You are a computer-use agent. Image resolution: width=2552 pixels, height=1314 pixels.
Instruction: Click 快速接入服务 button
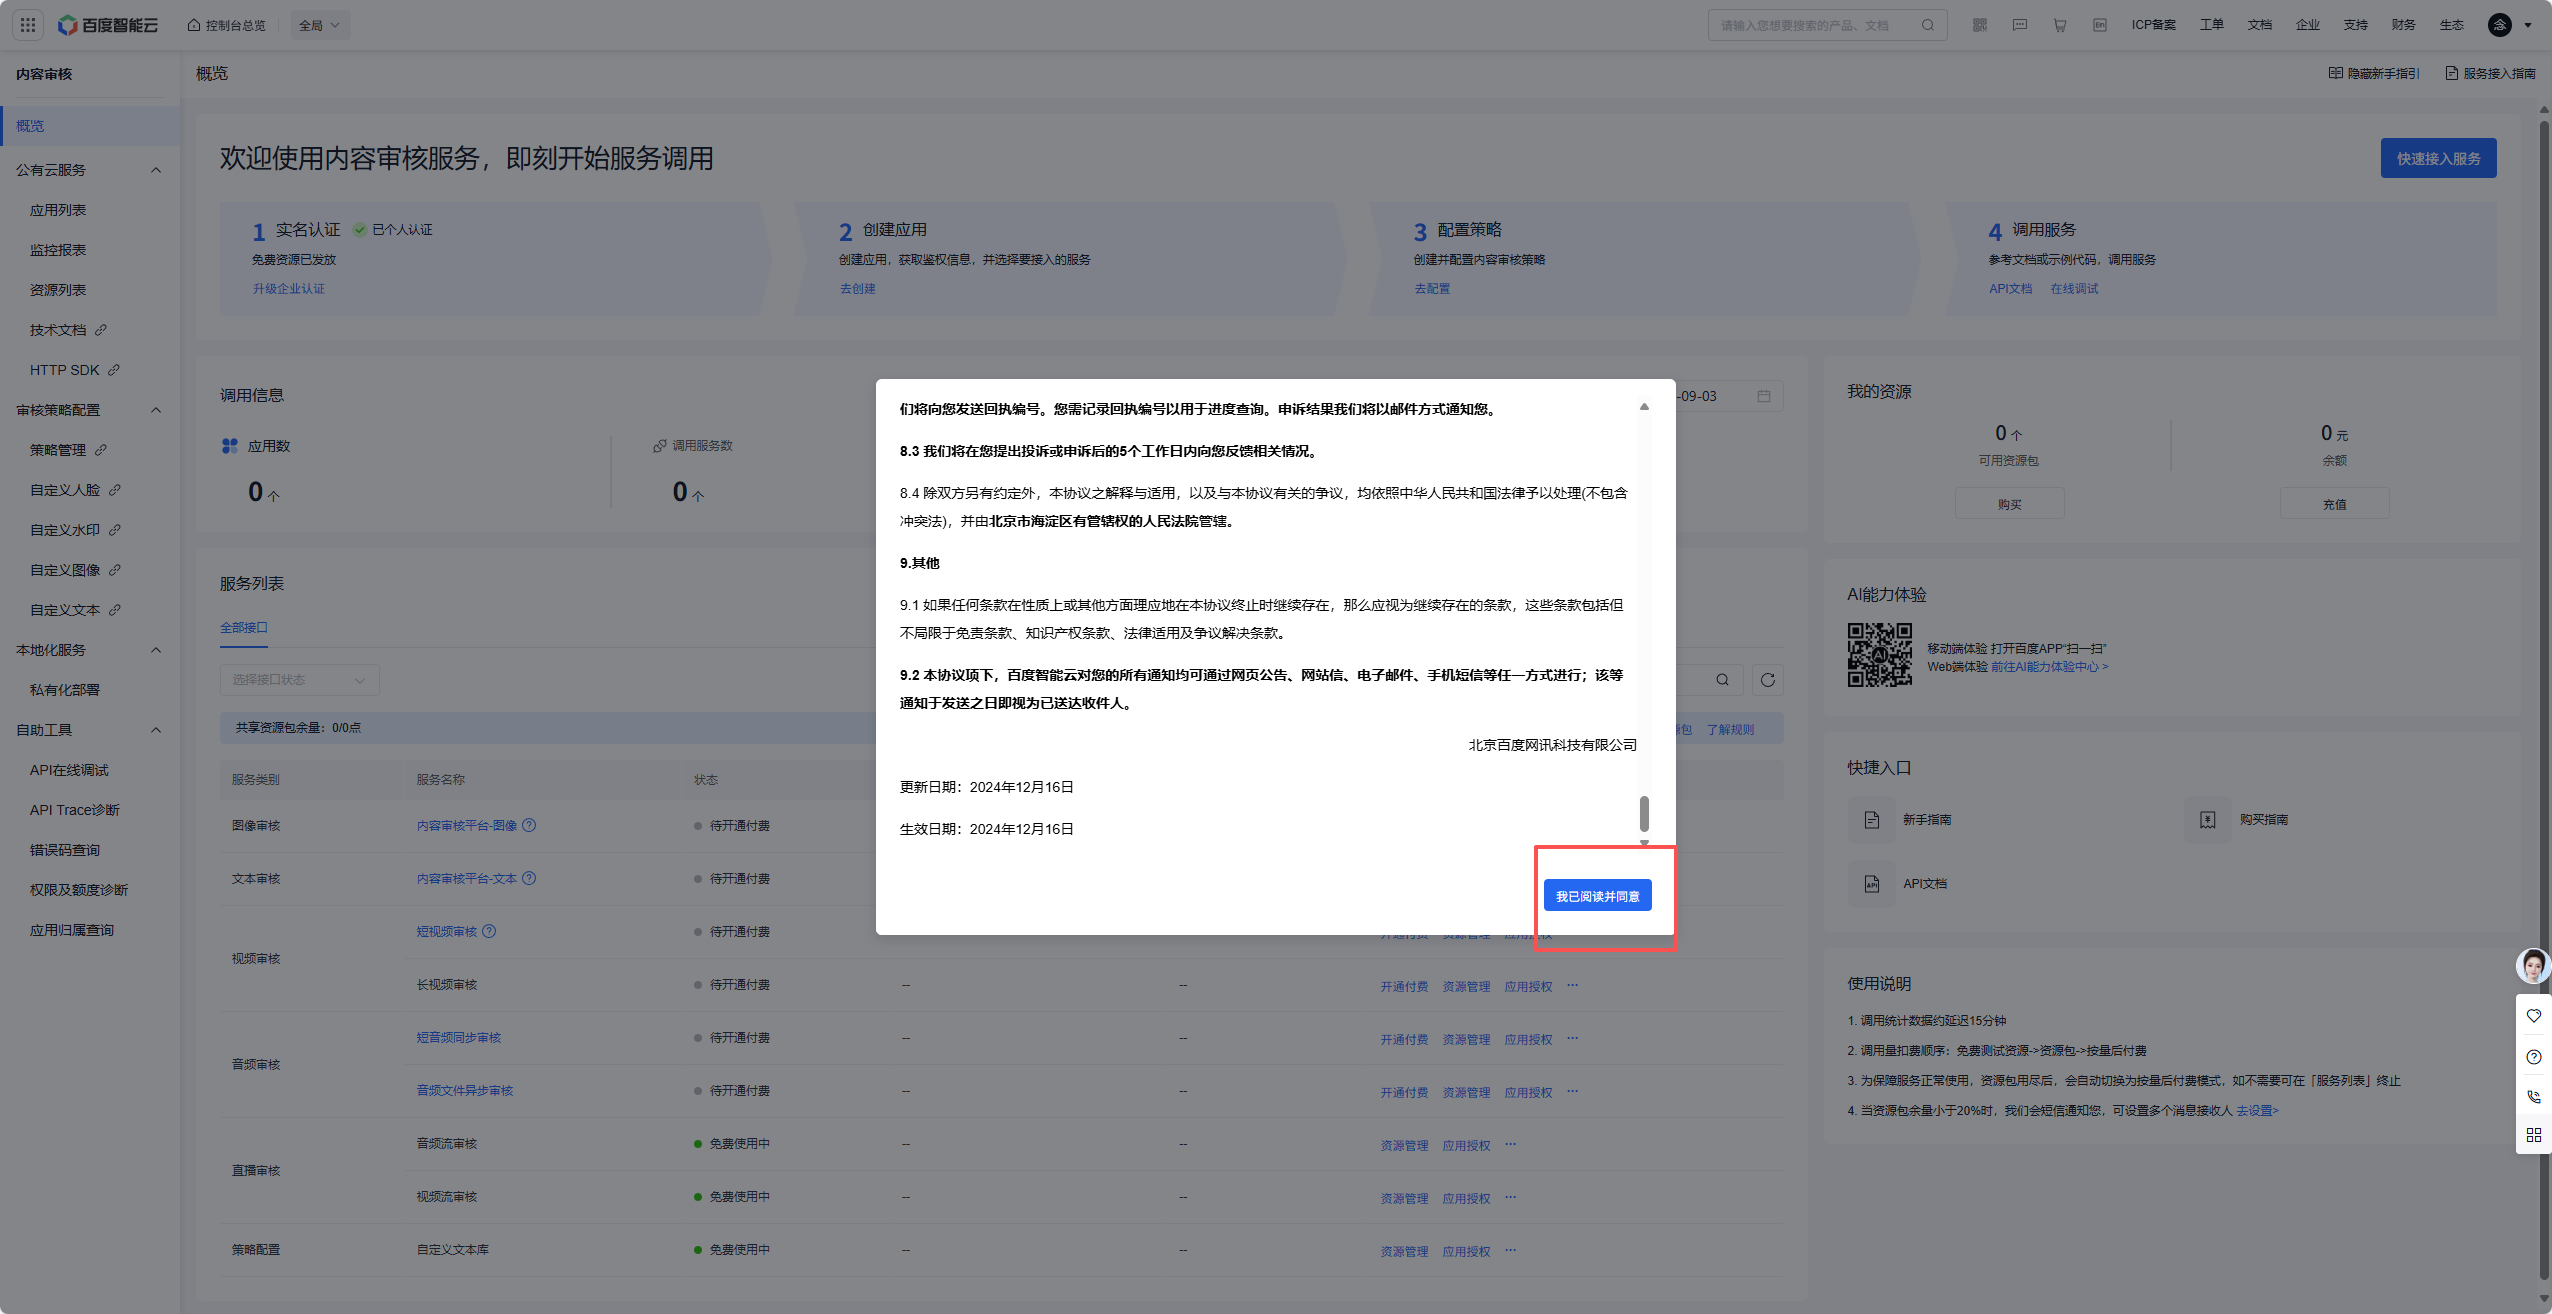coord(2438,159)
